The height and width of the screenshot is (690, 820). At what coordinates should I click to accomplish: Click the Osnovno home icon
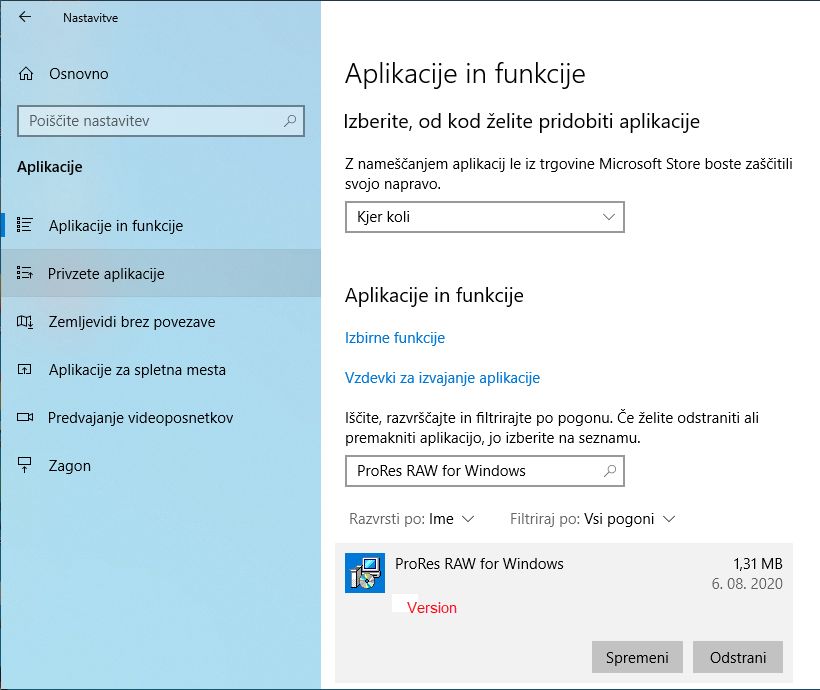pyautogui.click(x=26, y=74)
